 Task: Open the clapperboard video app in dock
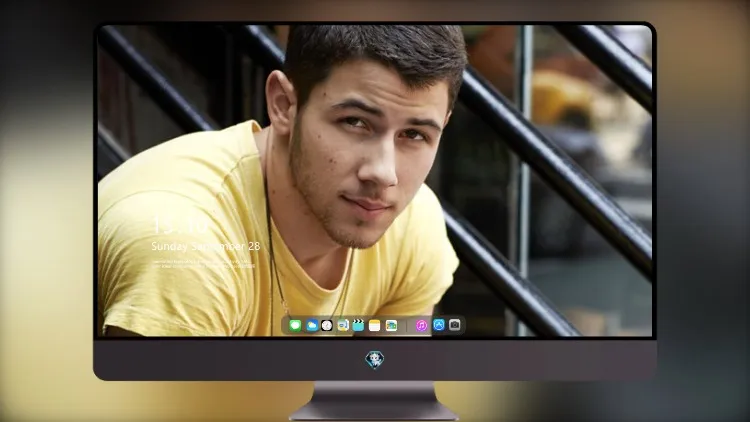358,326
